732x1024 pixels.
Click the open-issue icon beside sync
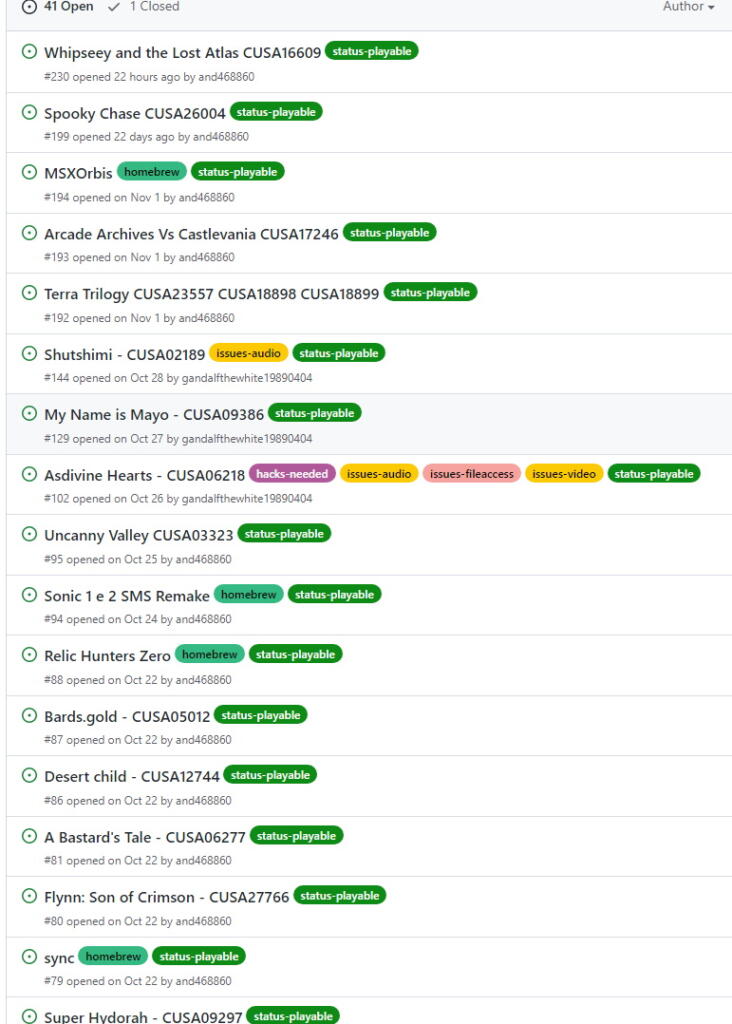click(29, 957)
